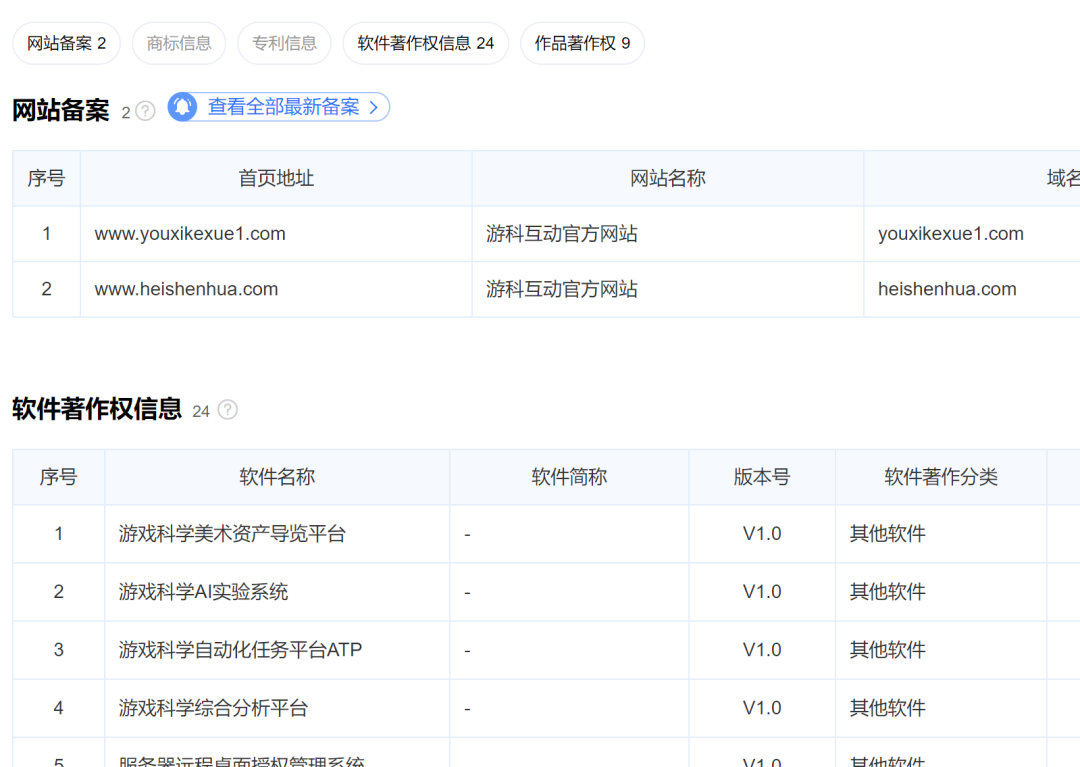
Task: Select 游戏科学AI实验系统 software name
Action: (203, 592)
